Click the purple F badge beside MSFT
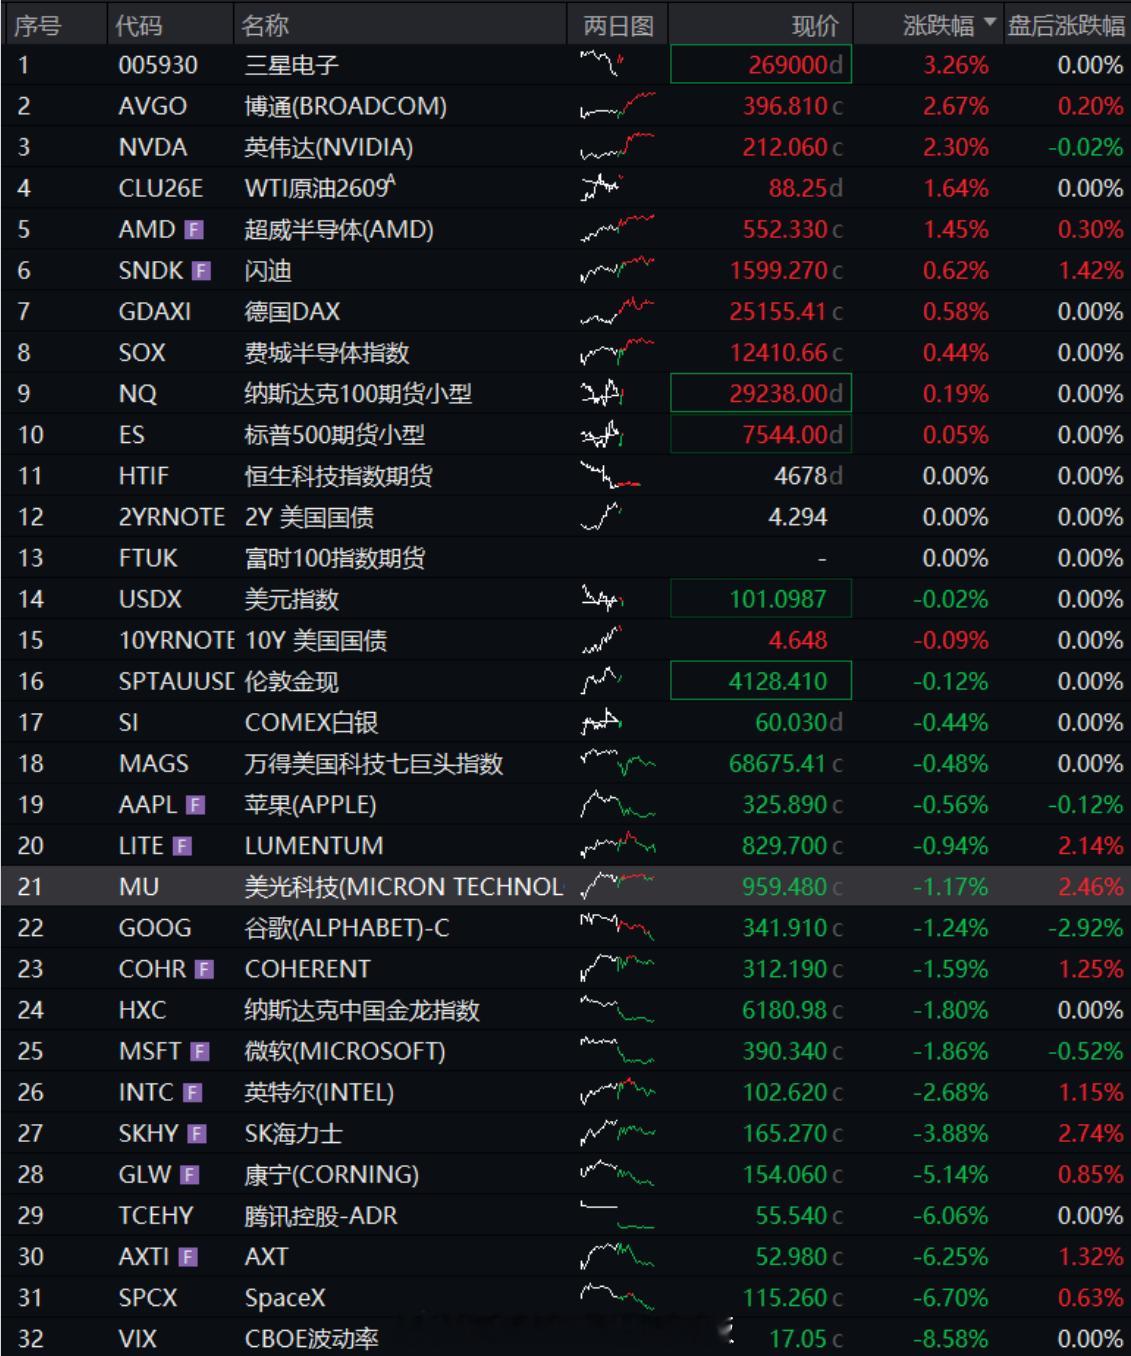 [x=200, y=1051]
